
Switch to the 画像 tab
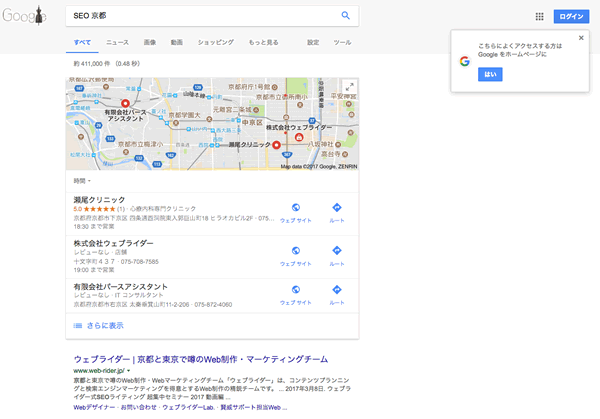(x=149, y=43)
